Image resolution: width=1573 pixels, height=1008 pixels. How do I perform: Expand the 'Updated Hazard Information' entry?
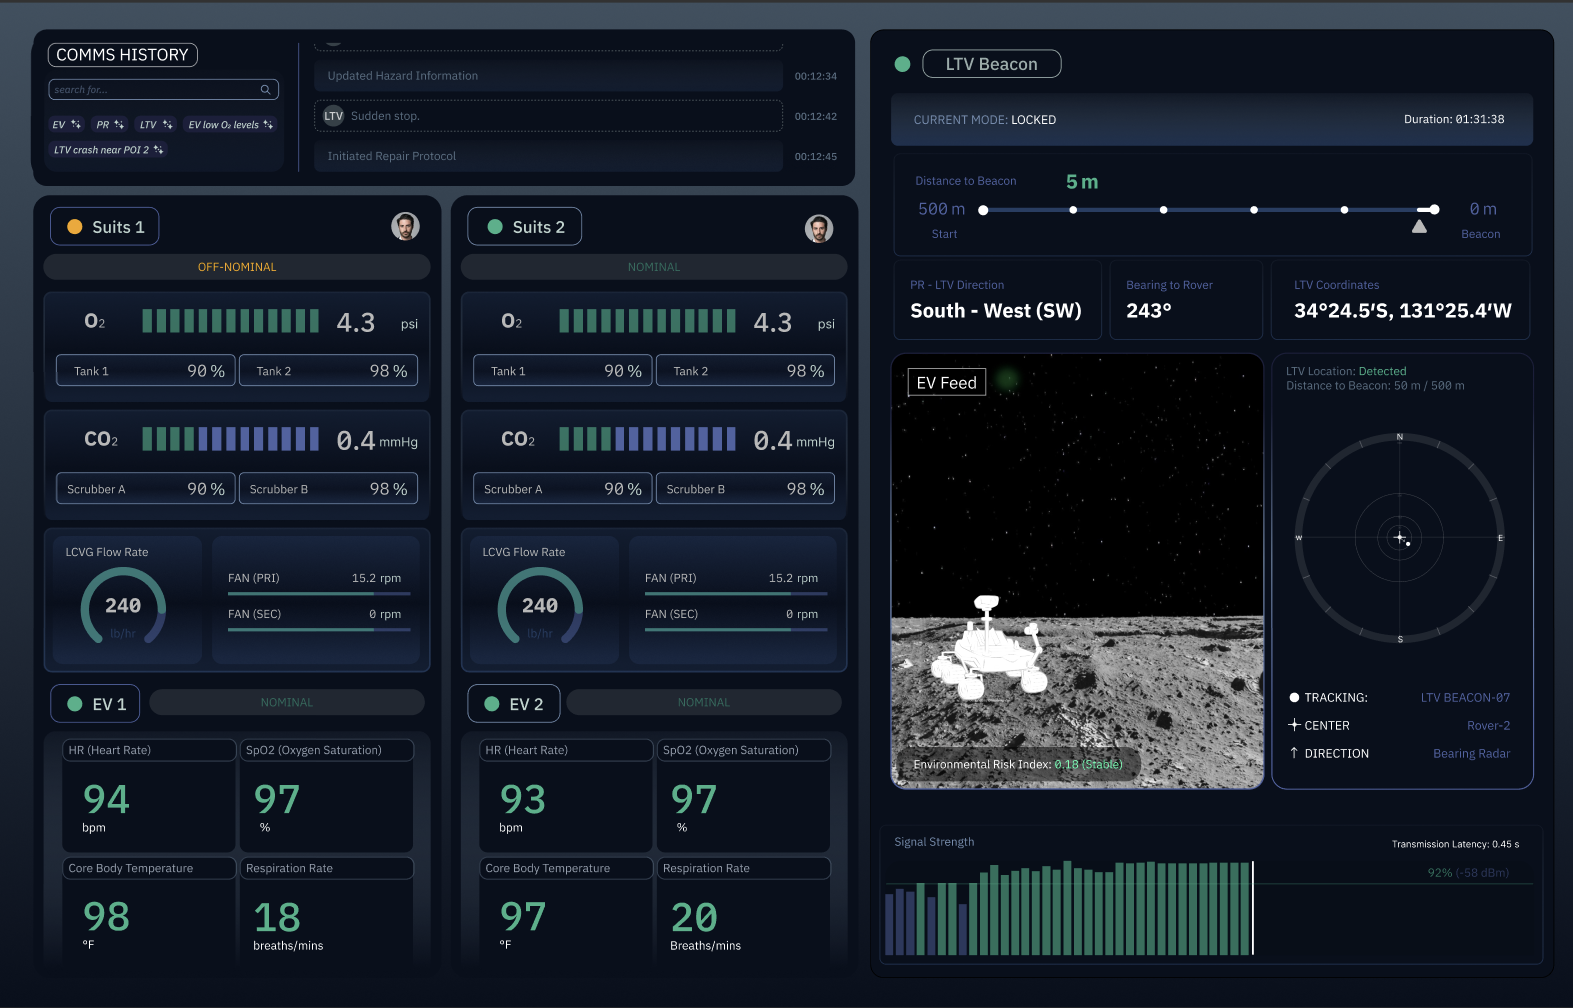click(x=548, y=76)
